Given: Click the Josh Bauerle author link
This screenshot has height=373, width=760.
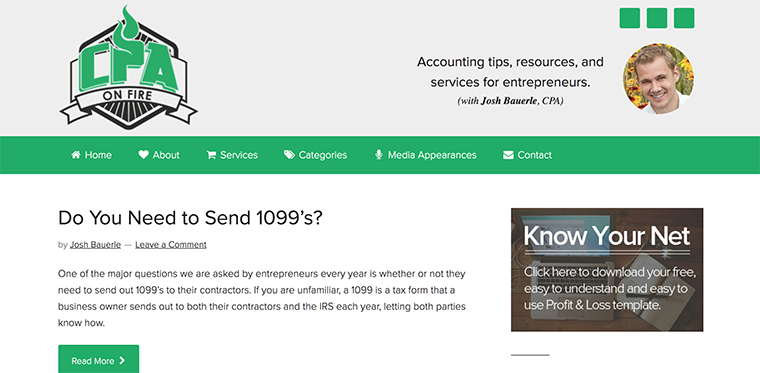Looking at the screenshot, I should 95,245.
